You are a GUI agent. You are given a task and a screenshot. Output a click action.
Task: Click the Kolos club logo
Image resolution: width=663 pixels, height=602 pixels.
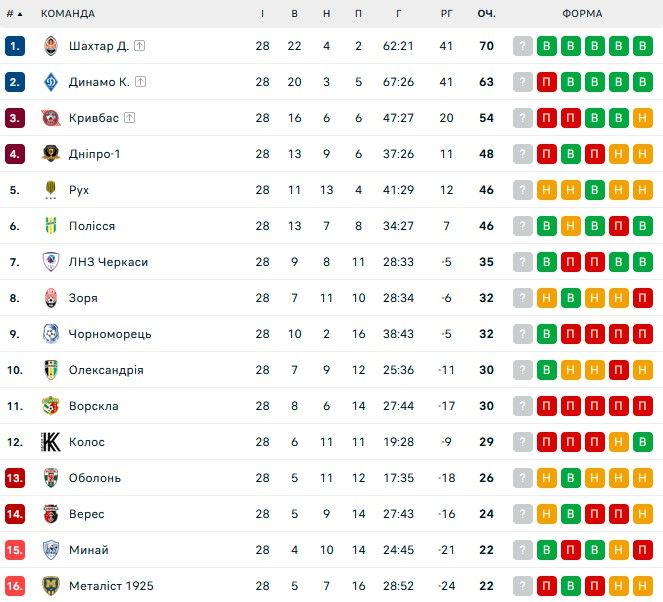[x=51, y=442]
